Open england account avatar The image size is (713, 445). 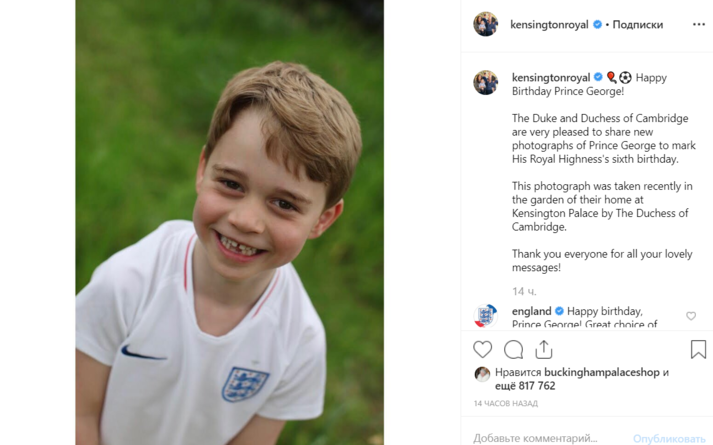tap(486, 316)
